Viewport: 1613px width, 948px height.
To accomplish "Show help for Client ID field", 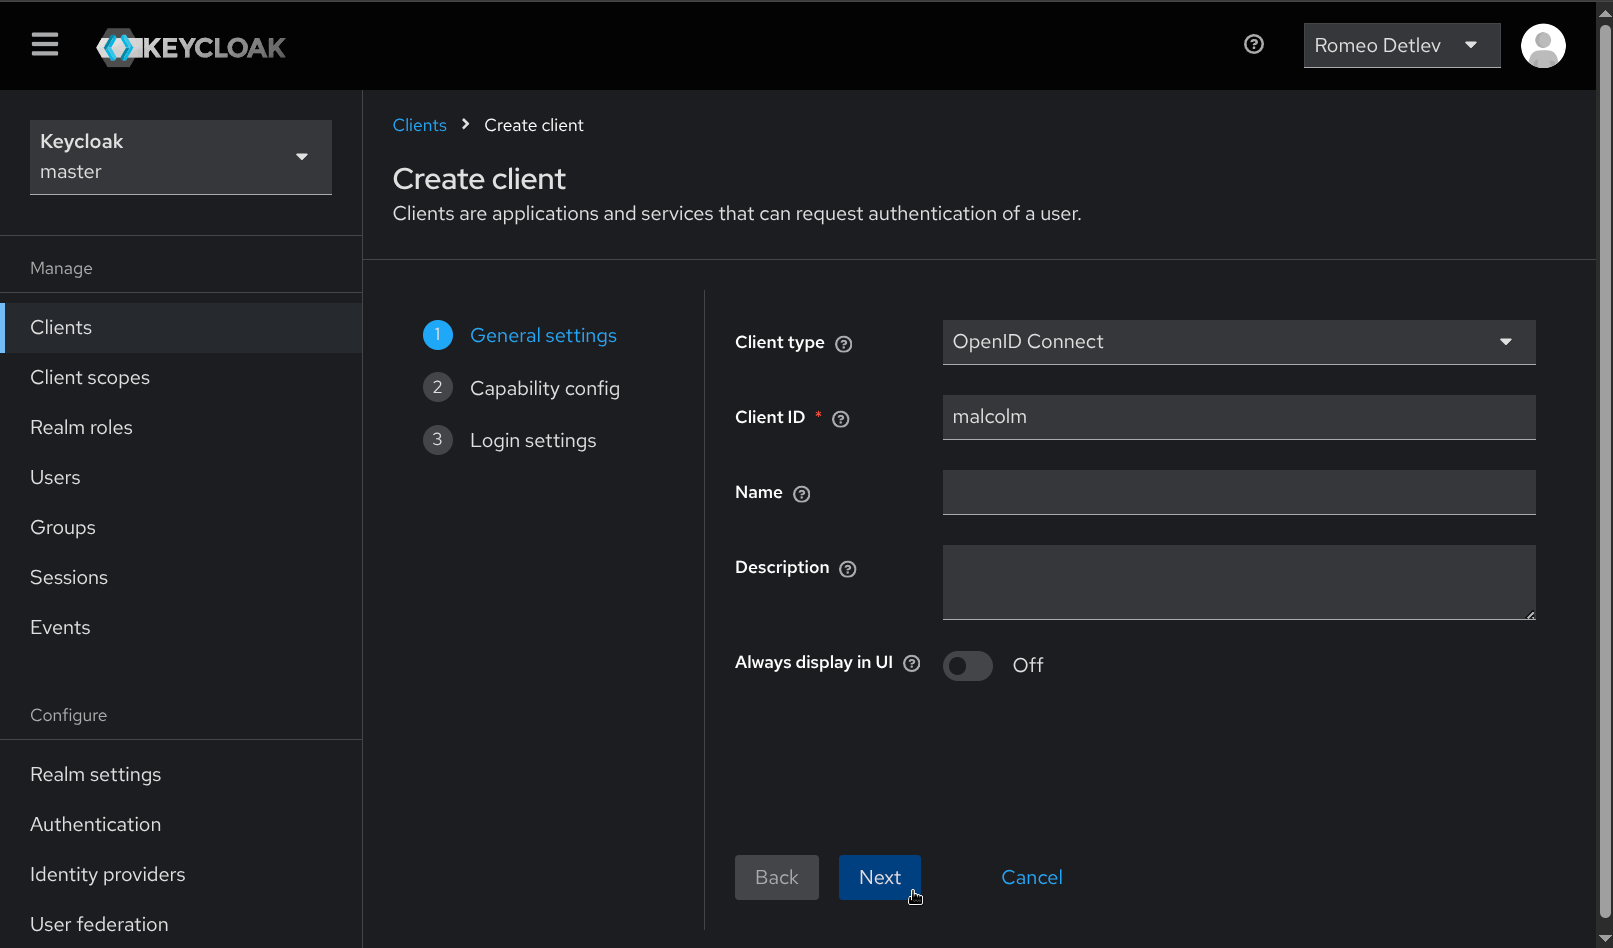I will point(841,419).
